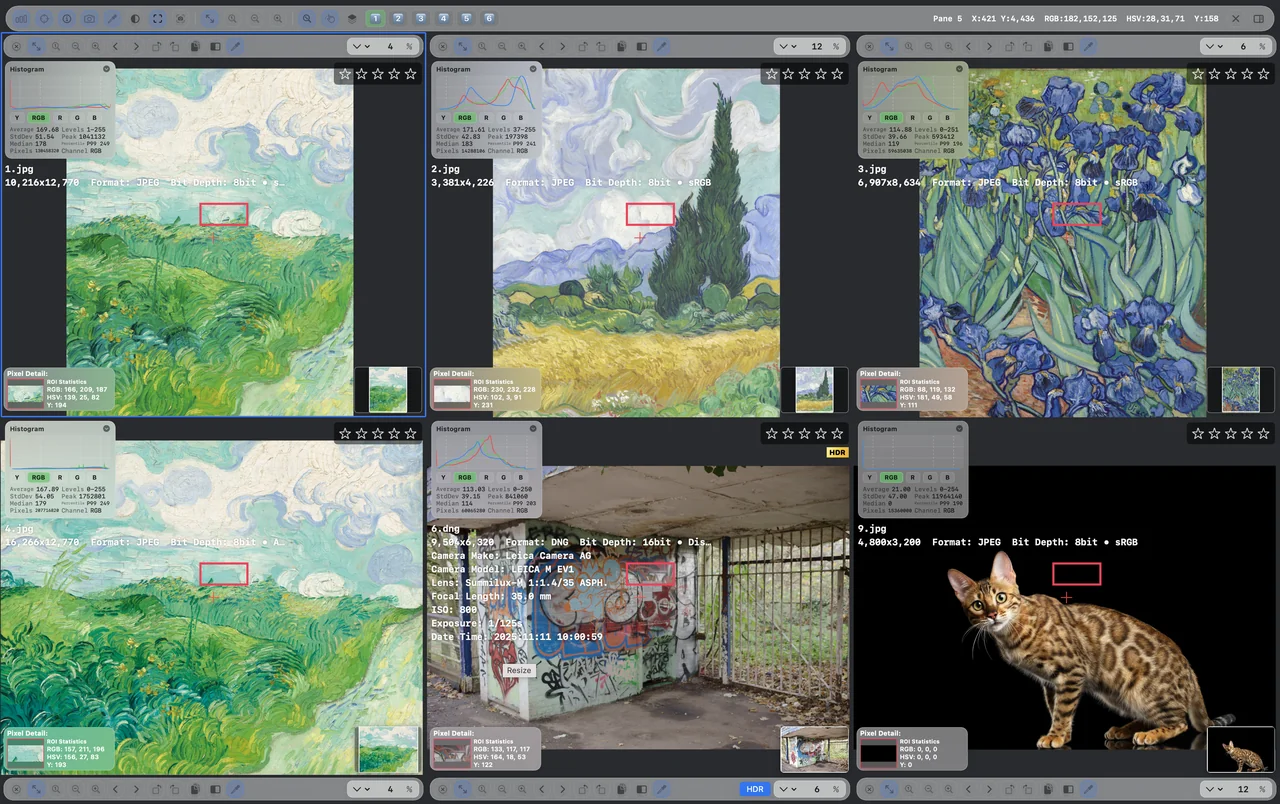Click the first rotate icon in the 1.jpg pane
1280x804 pixels.
pyautogui.click(x=156, y=46)
